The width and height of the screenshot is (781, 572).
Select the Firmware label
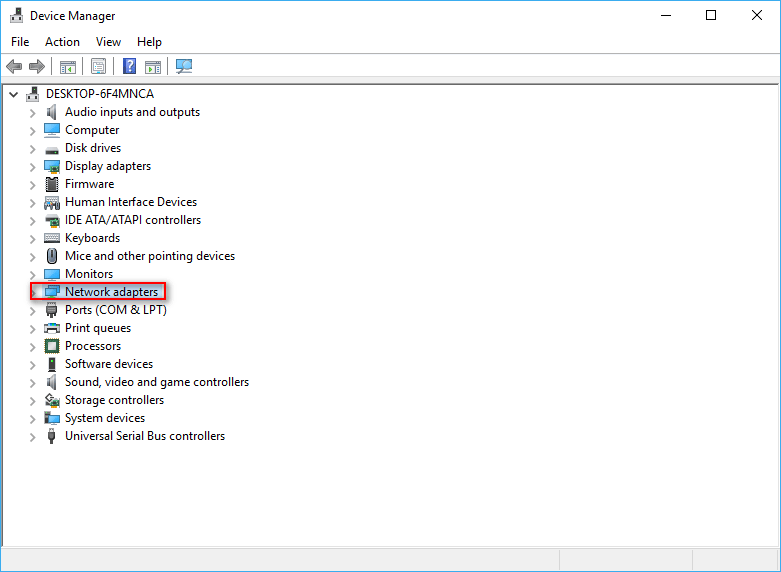tap(90, 184)
